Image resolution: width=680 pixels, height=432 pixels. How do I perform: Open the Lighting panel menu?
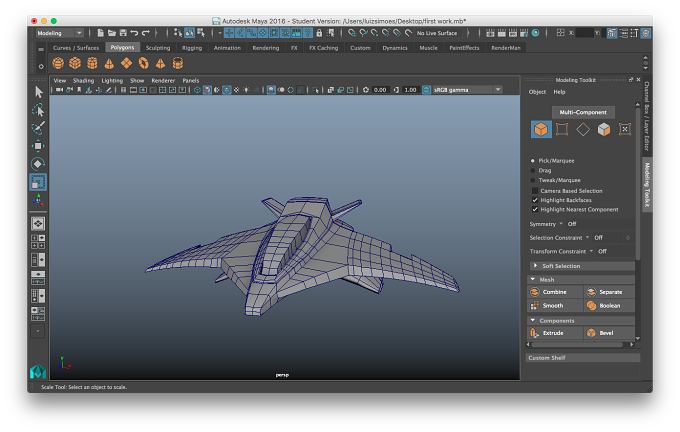tap(112, 81)
